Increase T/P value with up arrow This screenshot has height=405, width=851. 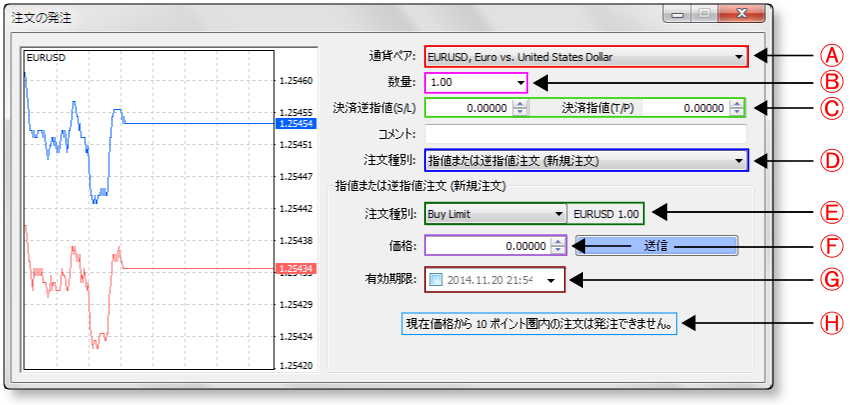[738, 104]
